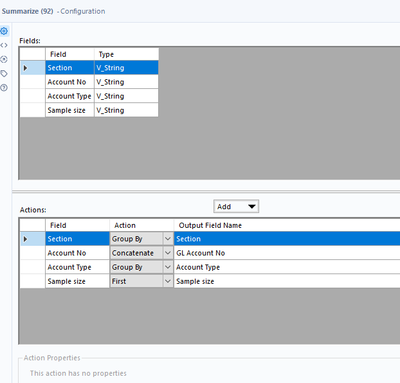Screen dimensions: 400x383
Task: Click the Output Field Name column header
Action: [287, 225]
